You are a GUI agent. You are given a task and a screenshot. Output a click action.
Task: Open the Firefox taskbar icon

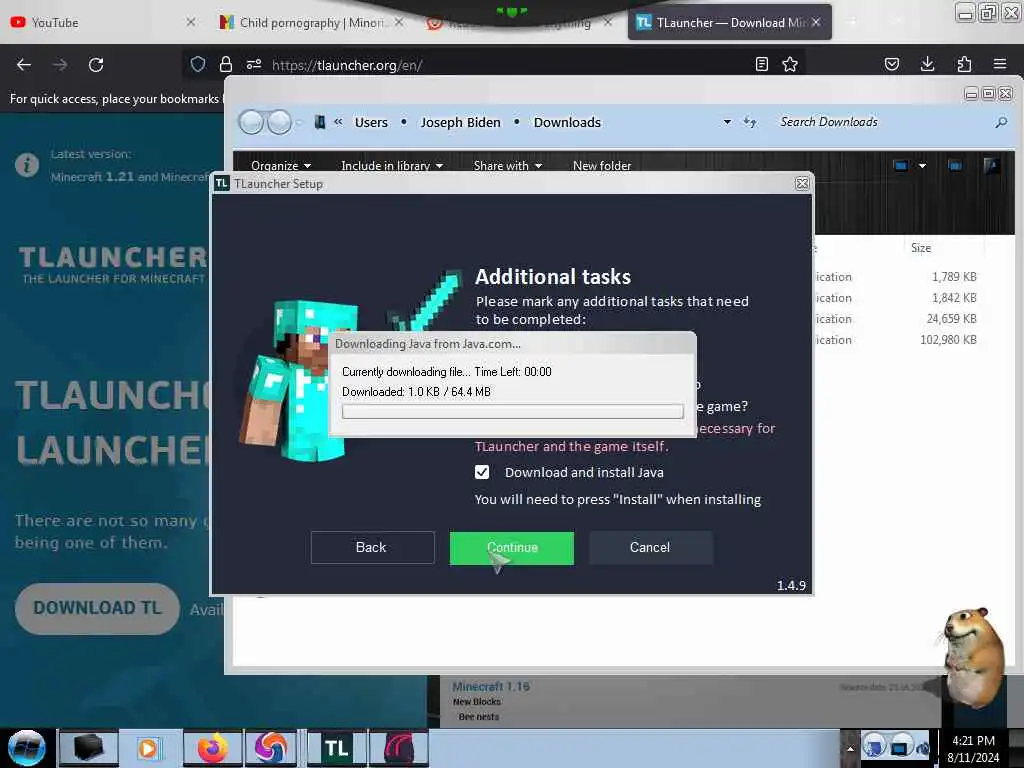pyautogui.click(x=213, y=748)
